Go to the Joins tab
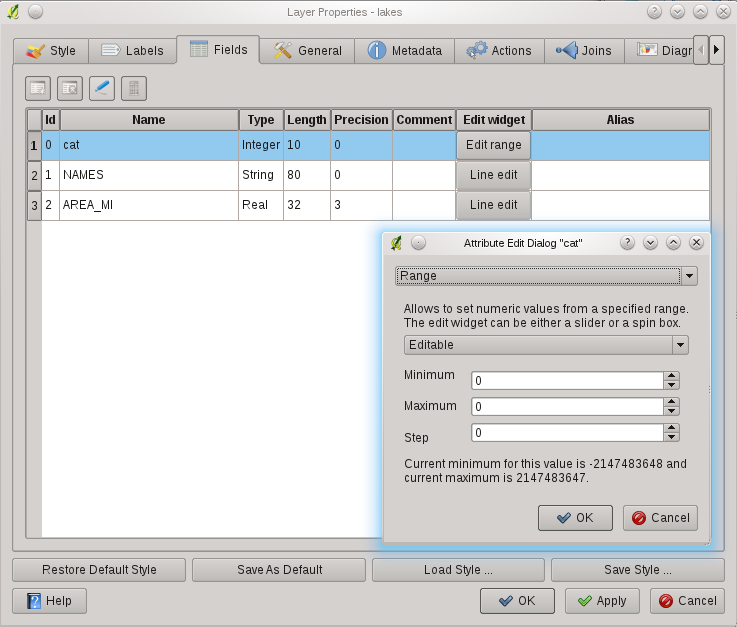The image size is (737, 627). [x=585, y=50]
